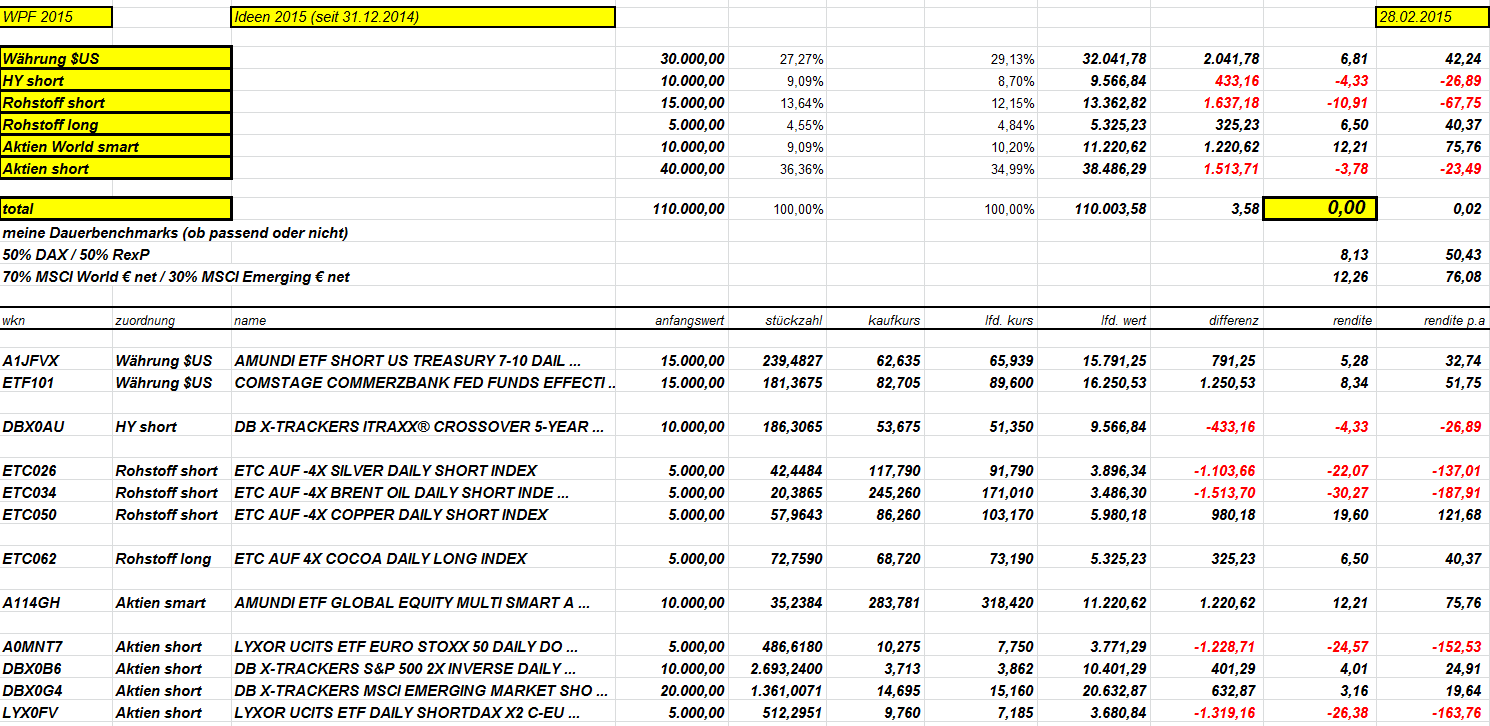
Task: Select the date cell "28.02.2015"
Action: (1430, 17)
